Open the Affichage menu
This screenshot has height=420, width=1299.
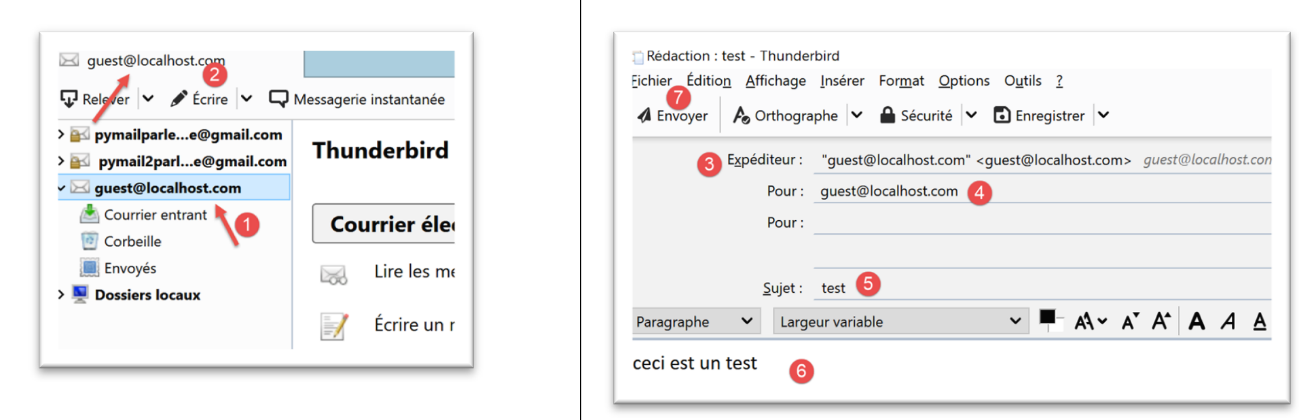(775, 81)
